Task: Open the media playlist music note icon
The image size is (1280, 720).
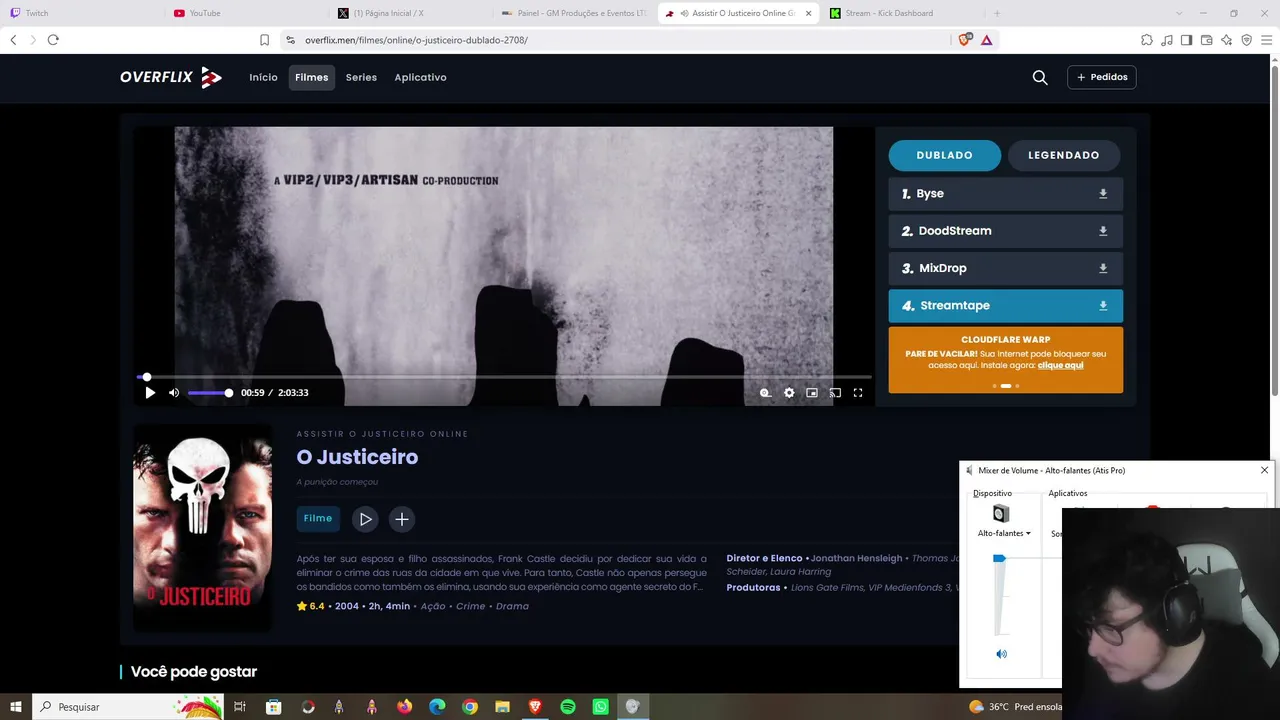Action: point(1167,40)
